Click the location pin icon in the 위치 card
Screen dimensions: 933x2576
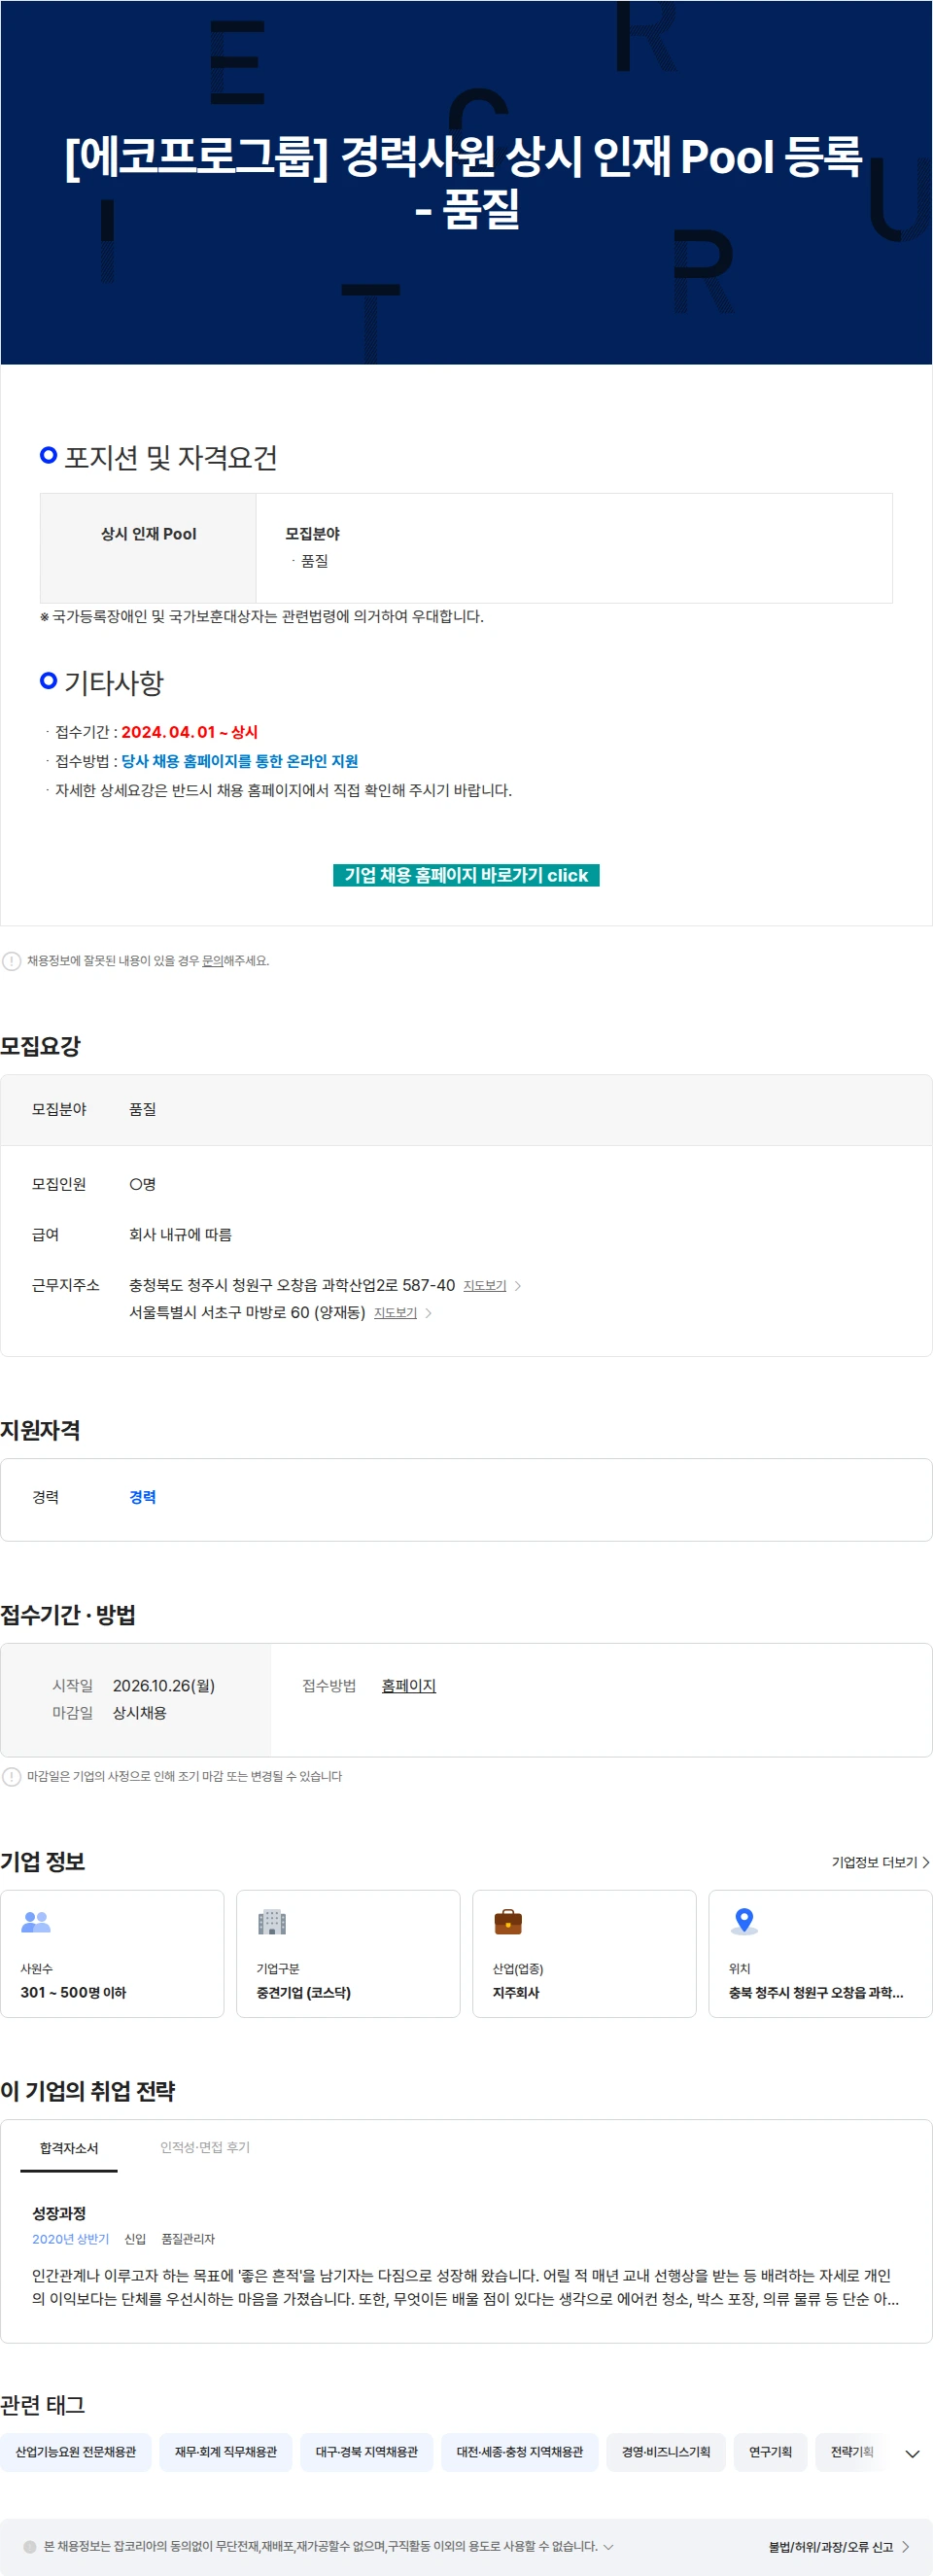[744, 1921]
